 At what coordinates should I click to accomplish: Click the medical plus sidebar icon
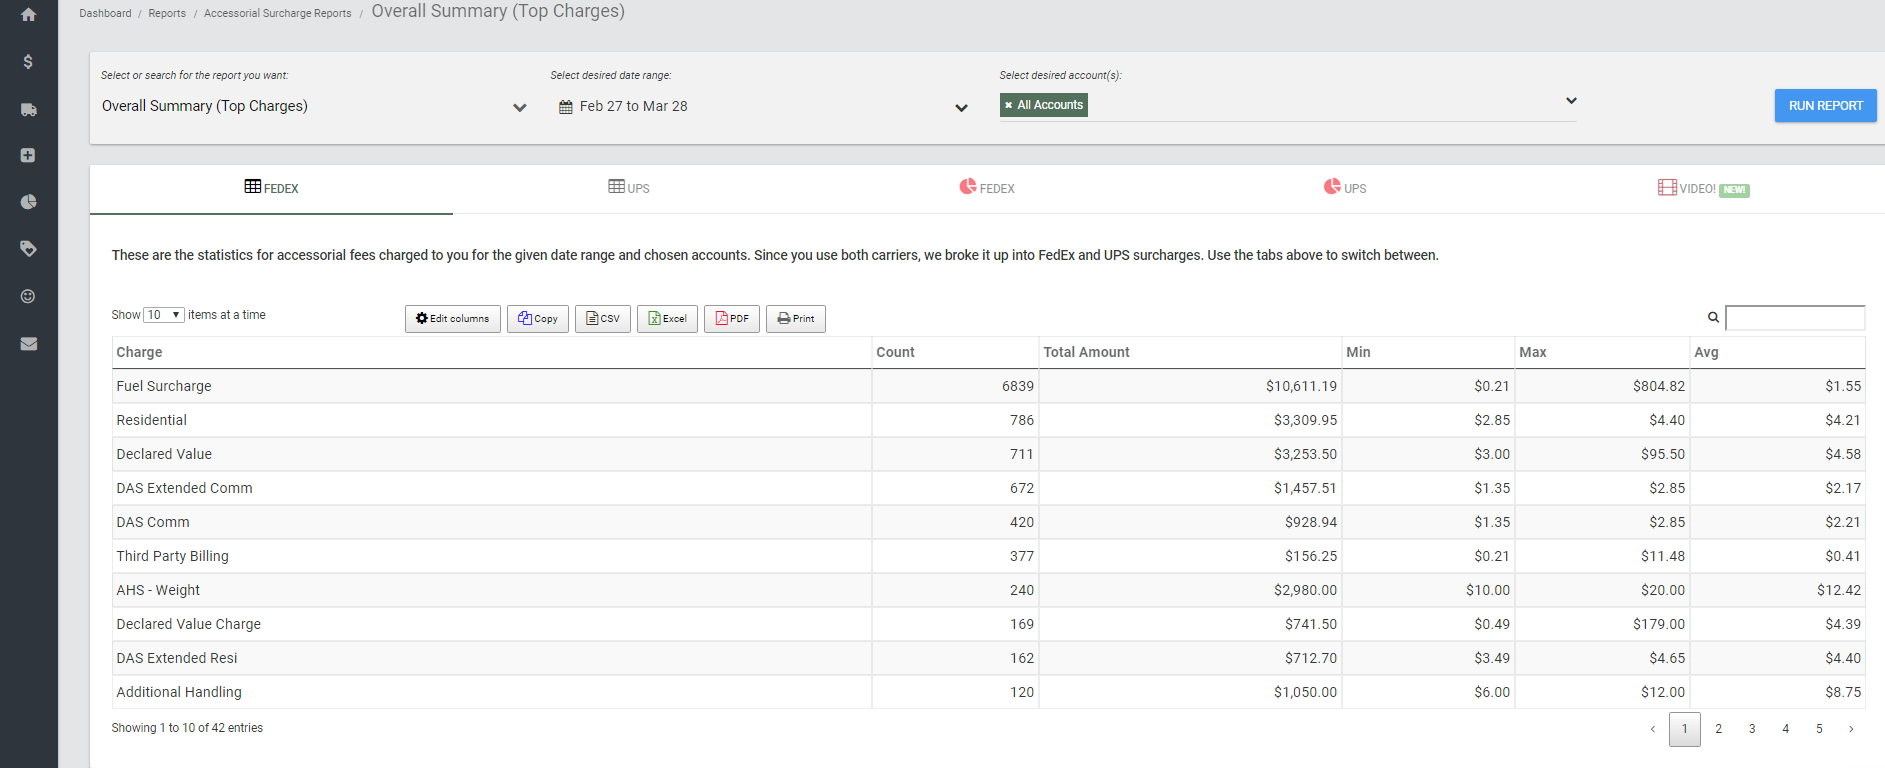point(28,155)
